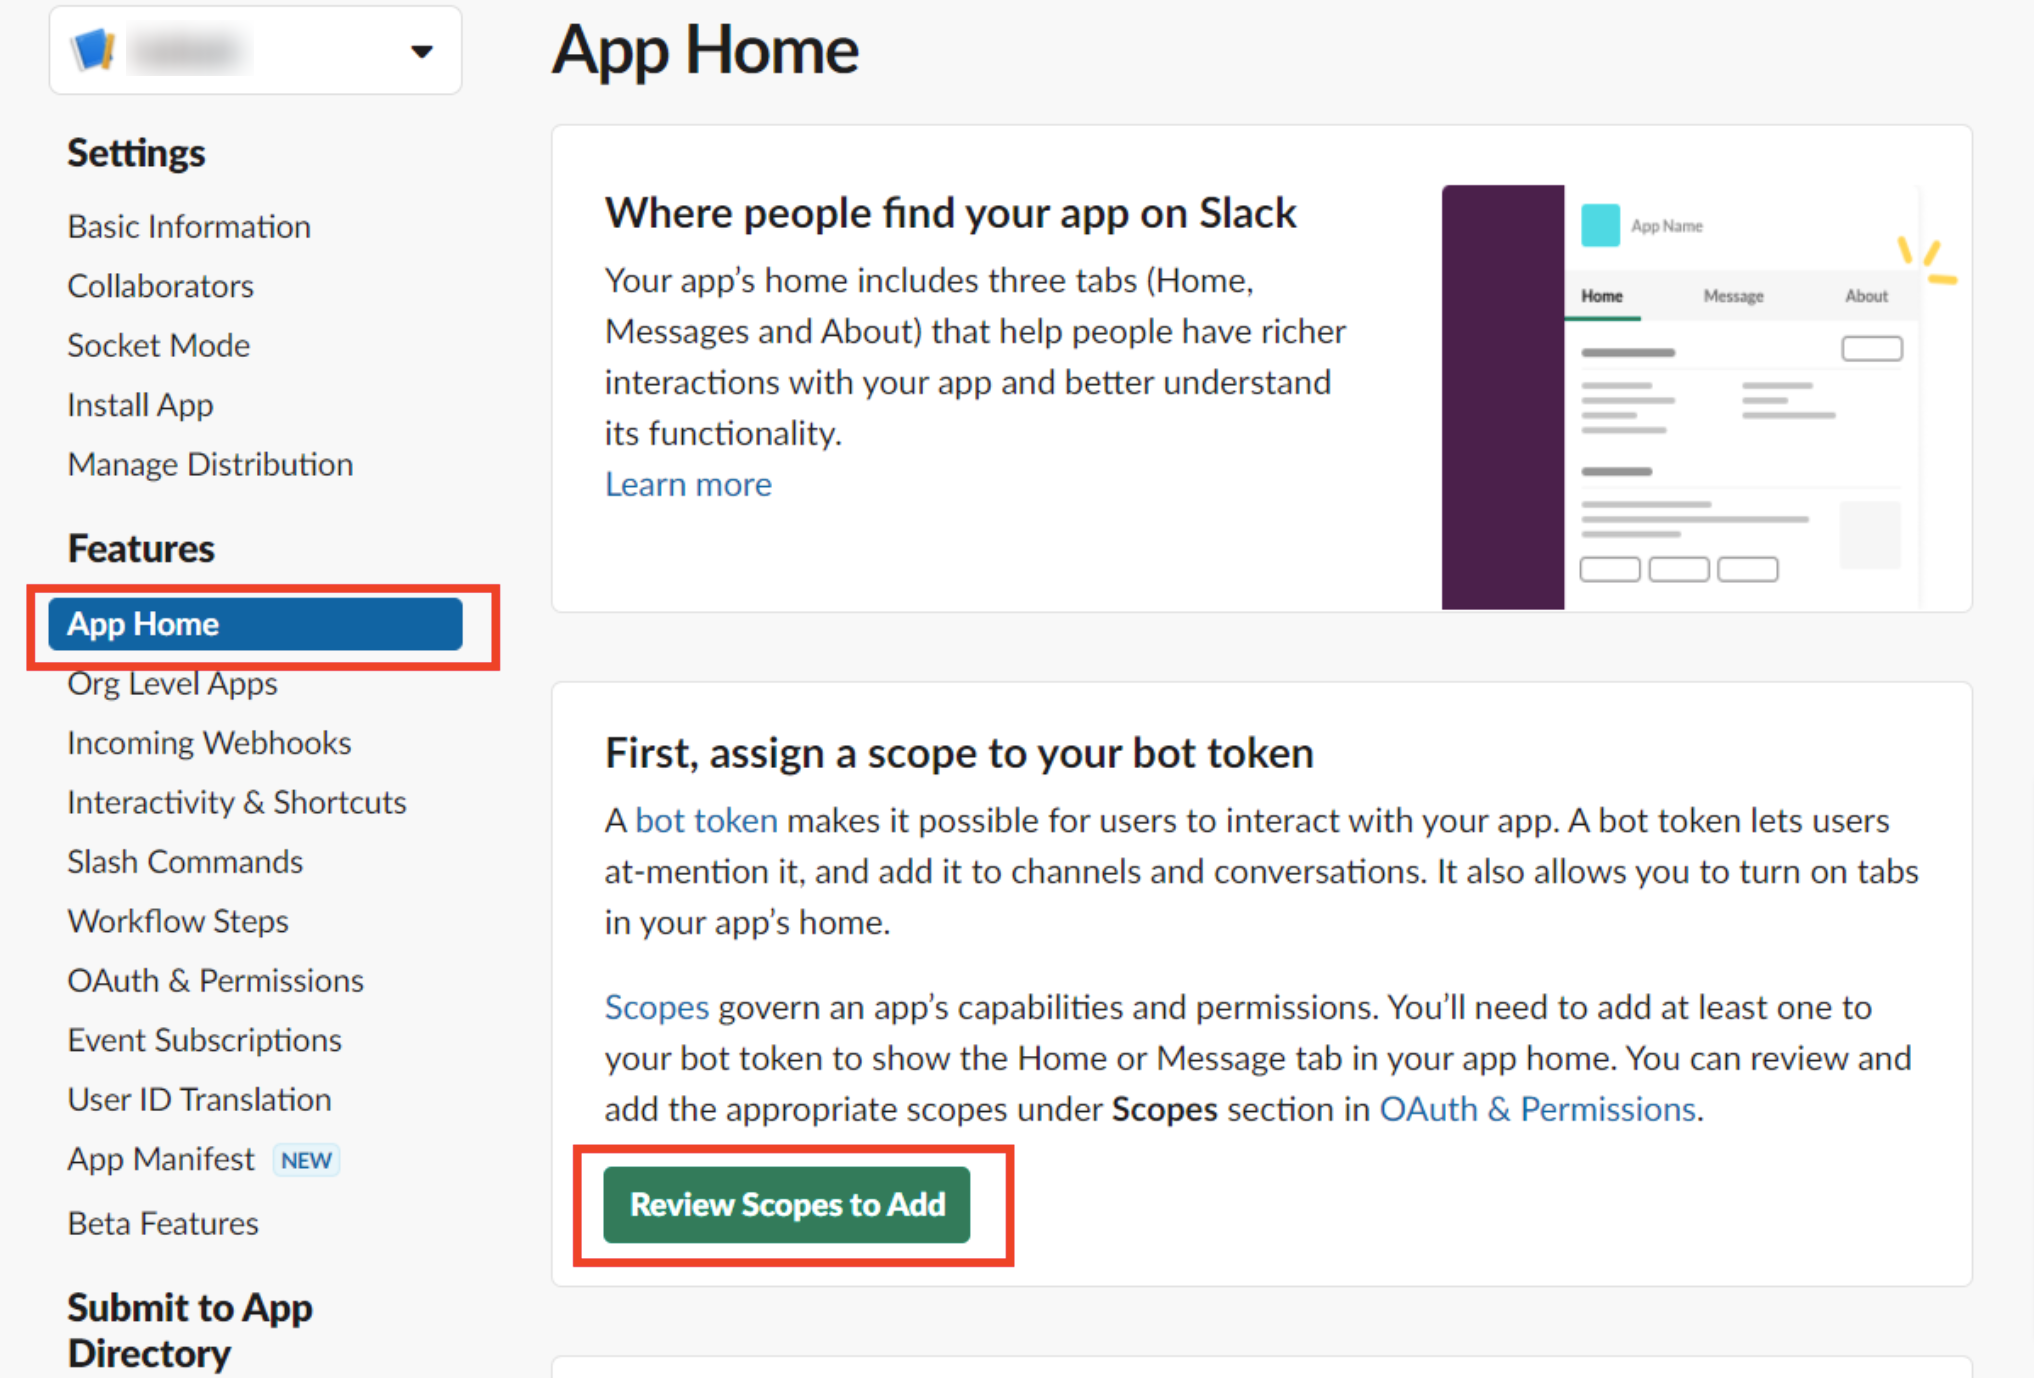Expand the app selector dropdown arrow
The image size is (2034, 1378).
(x=422, y=51)
